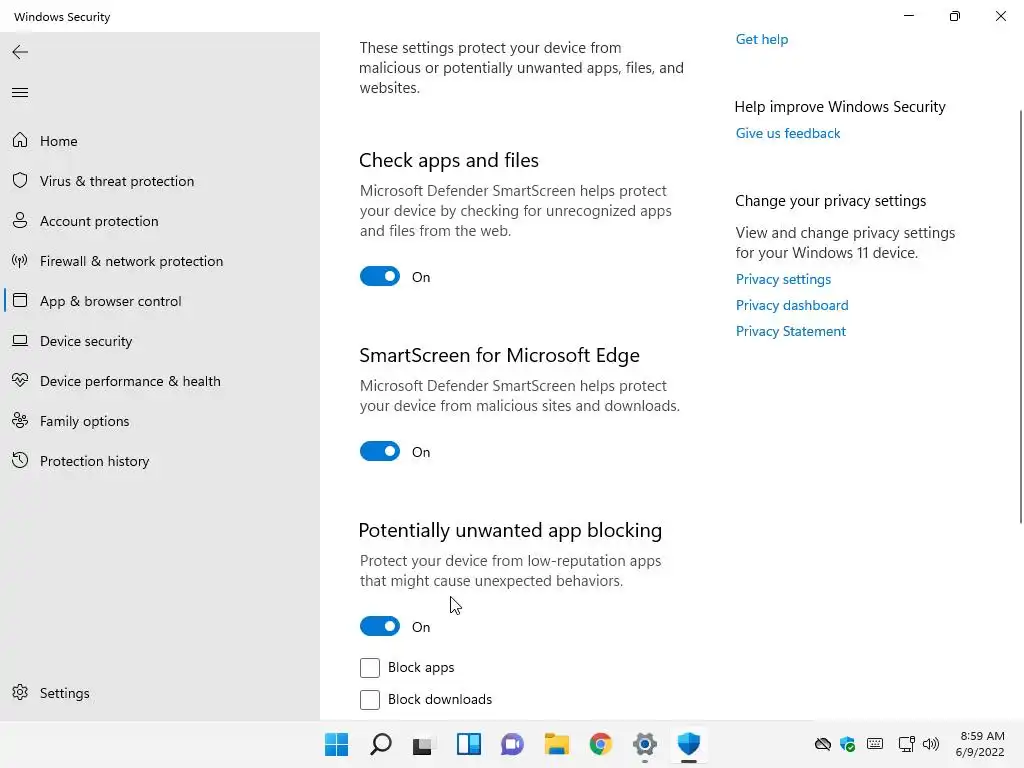Click the Virus & threat protection shield icon
Screen dimensions: 1024x768
tap(20, 180)
